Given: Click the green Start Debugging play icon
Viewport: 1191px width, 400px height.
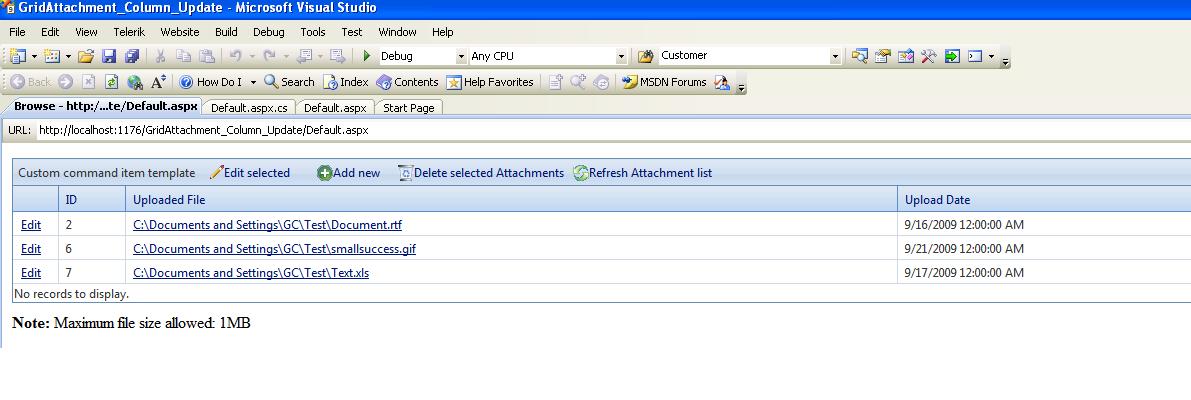Looking at the screenshot, I should coord(367,56).
